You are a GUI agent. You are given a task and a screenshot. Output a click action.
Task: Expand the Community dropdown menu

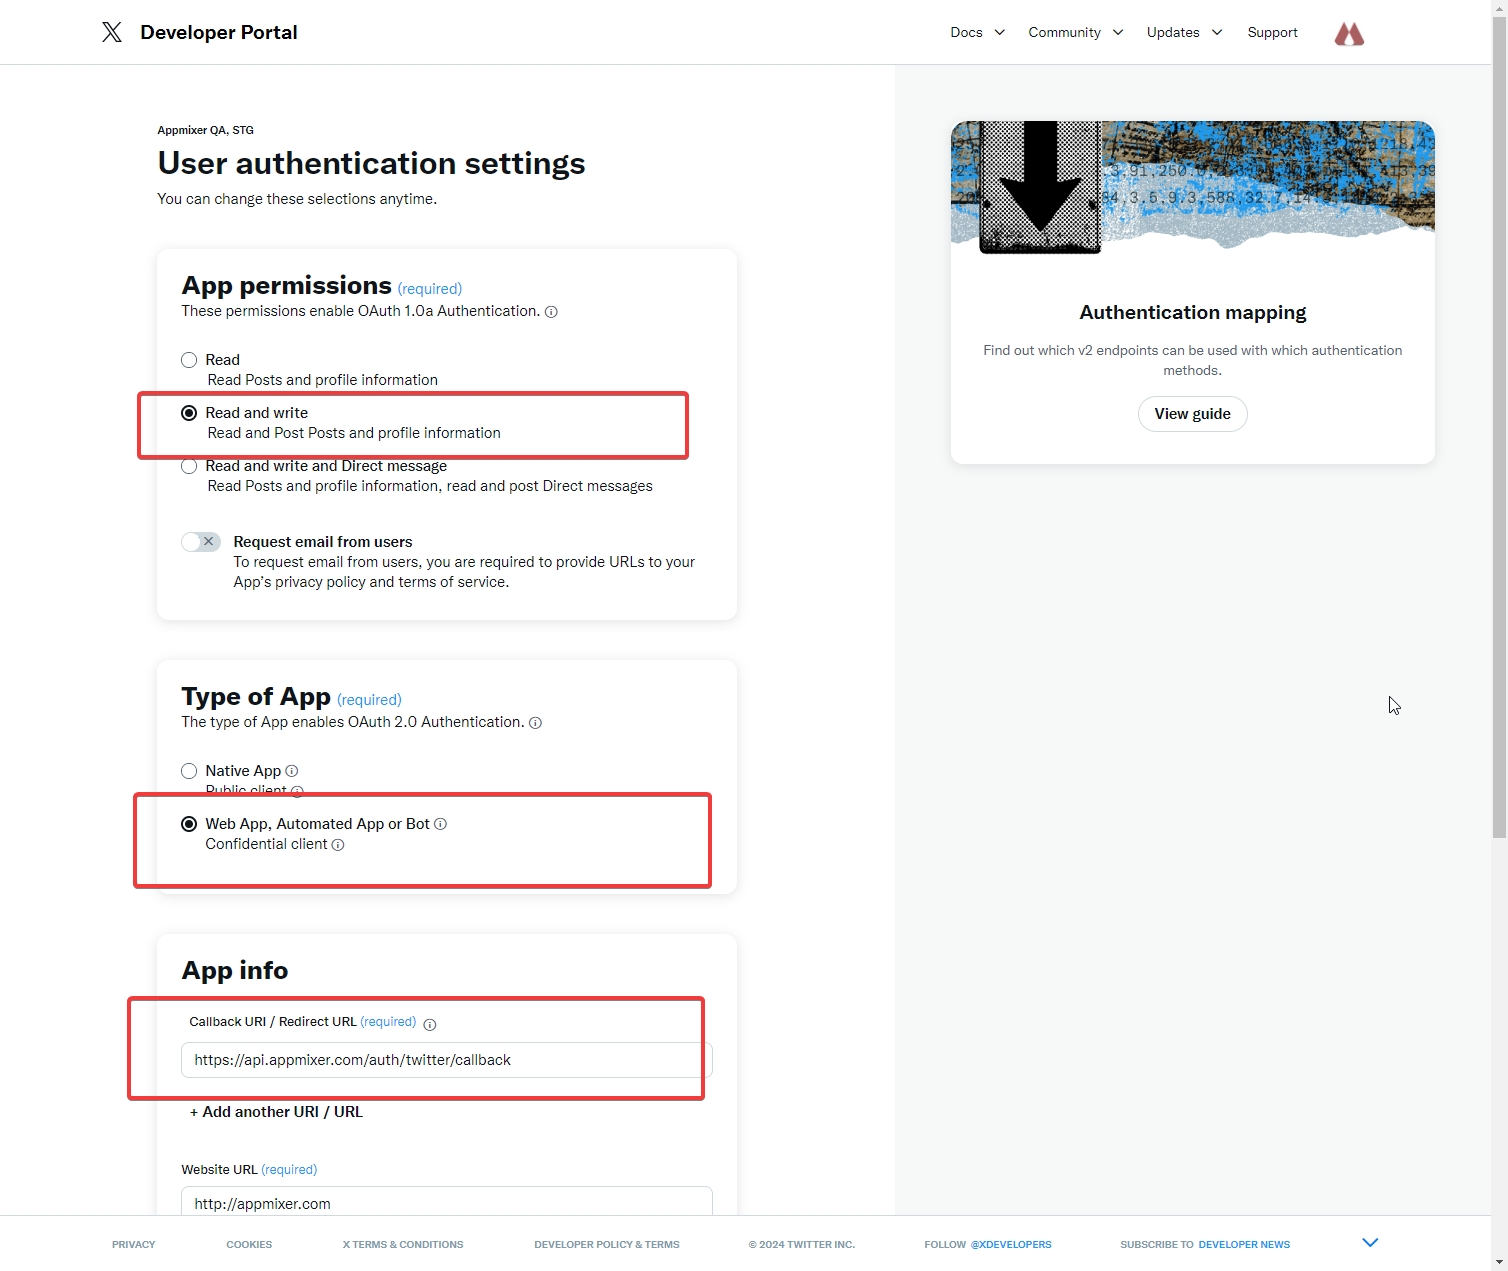pyautogui.click(x=1075, y=32)
